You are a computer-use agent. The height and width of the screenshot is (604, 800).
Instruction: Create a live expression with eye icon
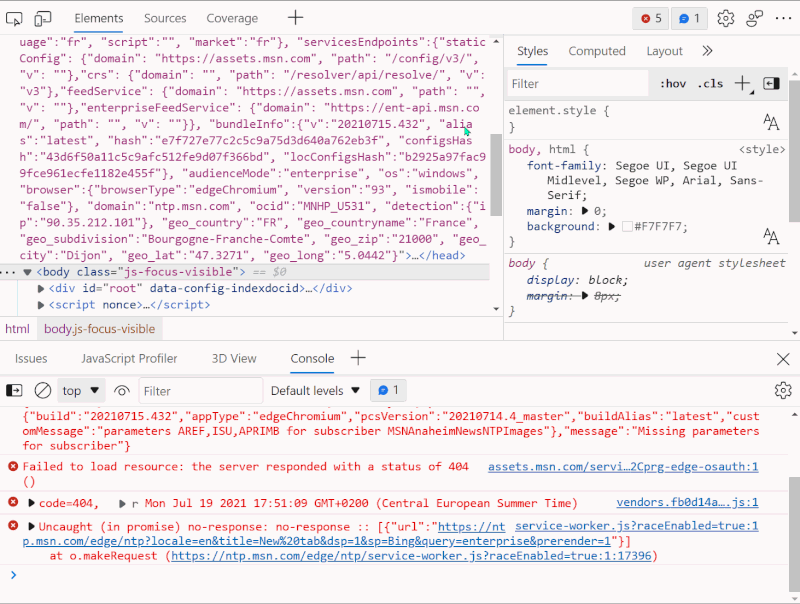[x=122, y=390]
